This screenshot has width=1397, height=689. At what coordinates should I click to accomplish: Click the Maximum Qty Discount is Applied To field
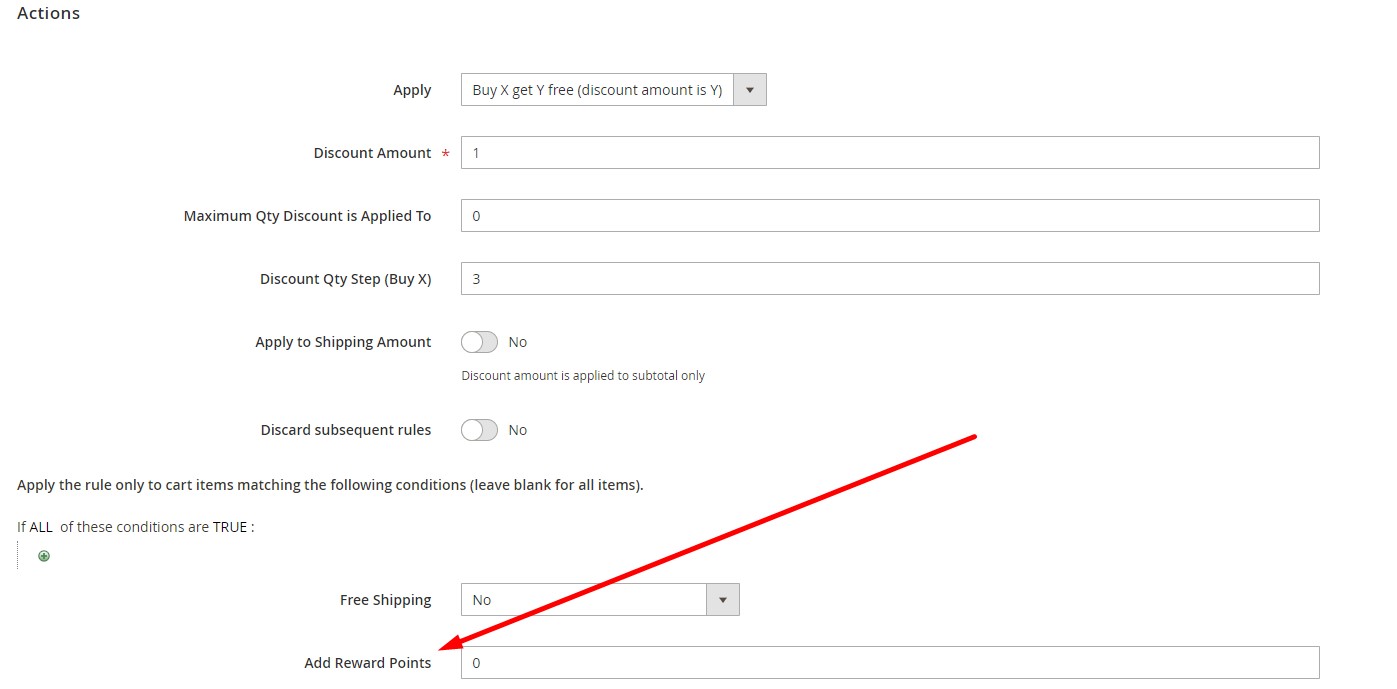click(x=889, y=216)
